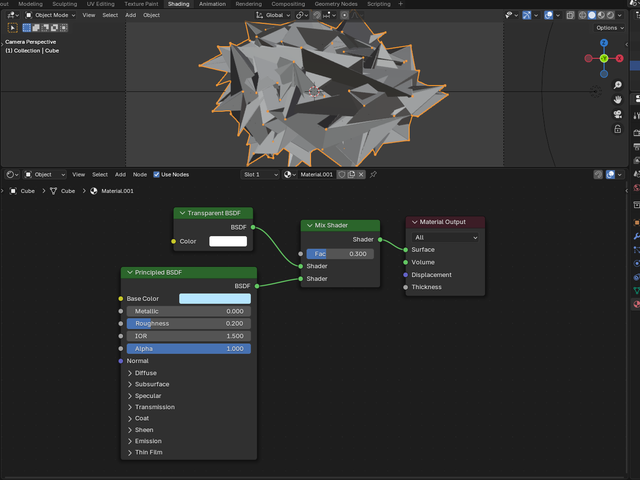Click the Z axis on navigation gizmo
Image resolution: width=640 pixels, height=480 pixels.
[604, 43]
